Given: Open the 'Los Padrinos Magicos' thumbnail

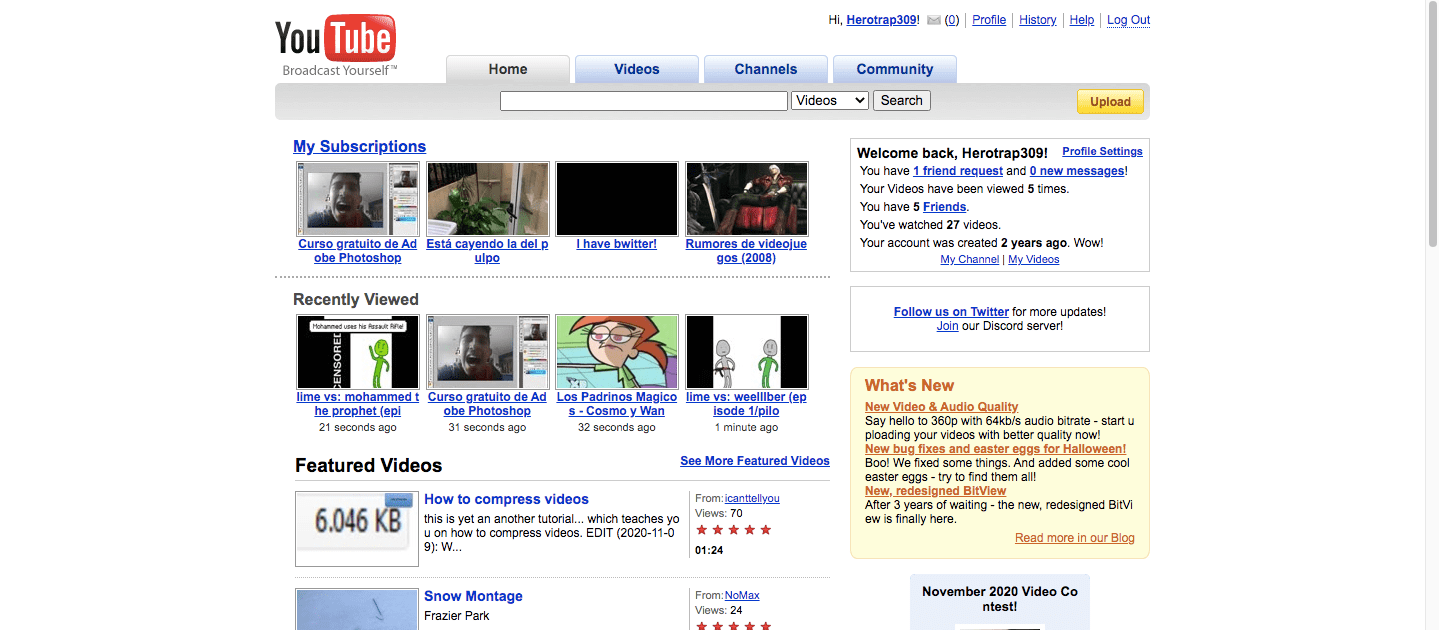Looking at the screenshot, I should pyautogui.click(x=616, y=351).
